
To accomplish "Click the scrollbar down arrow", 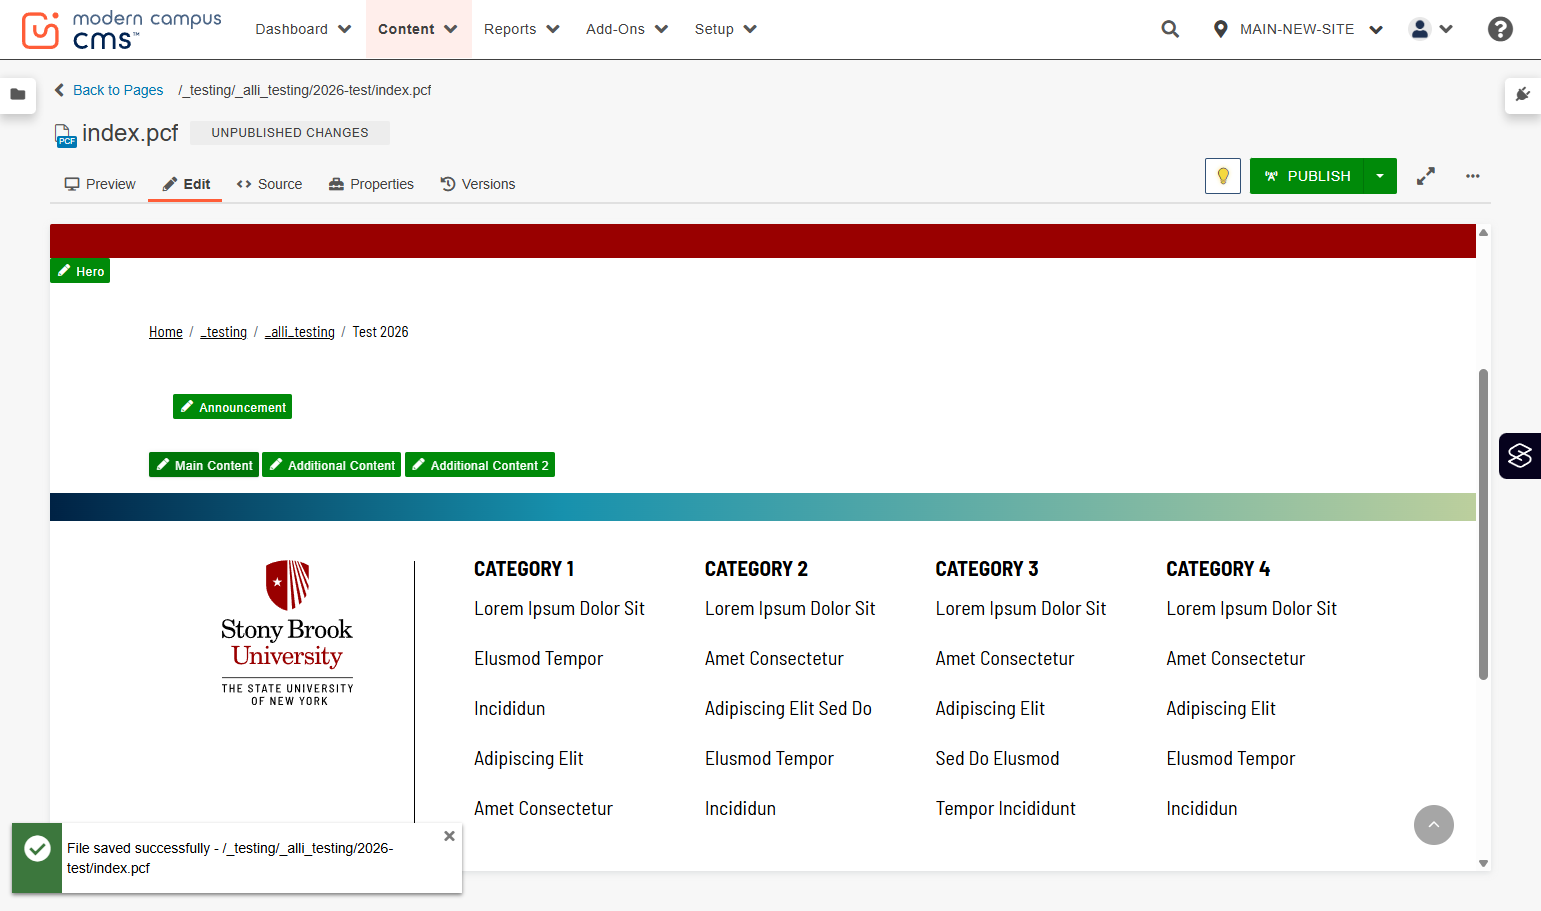I will tap(1483, 863).
